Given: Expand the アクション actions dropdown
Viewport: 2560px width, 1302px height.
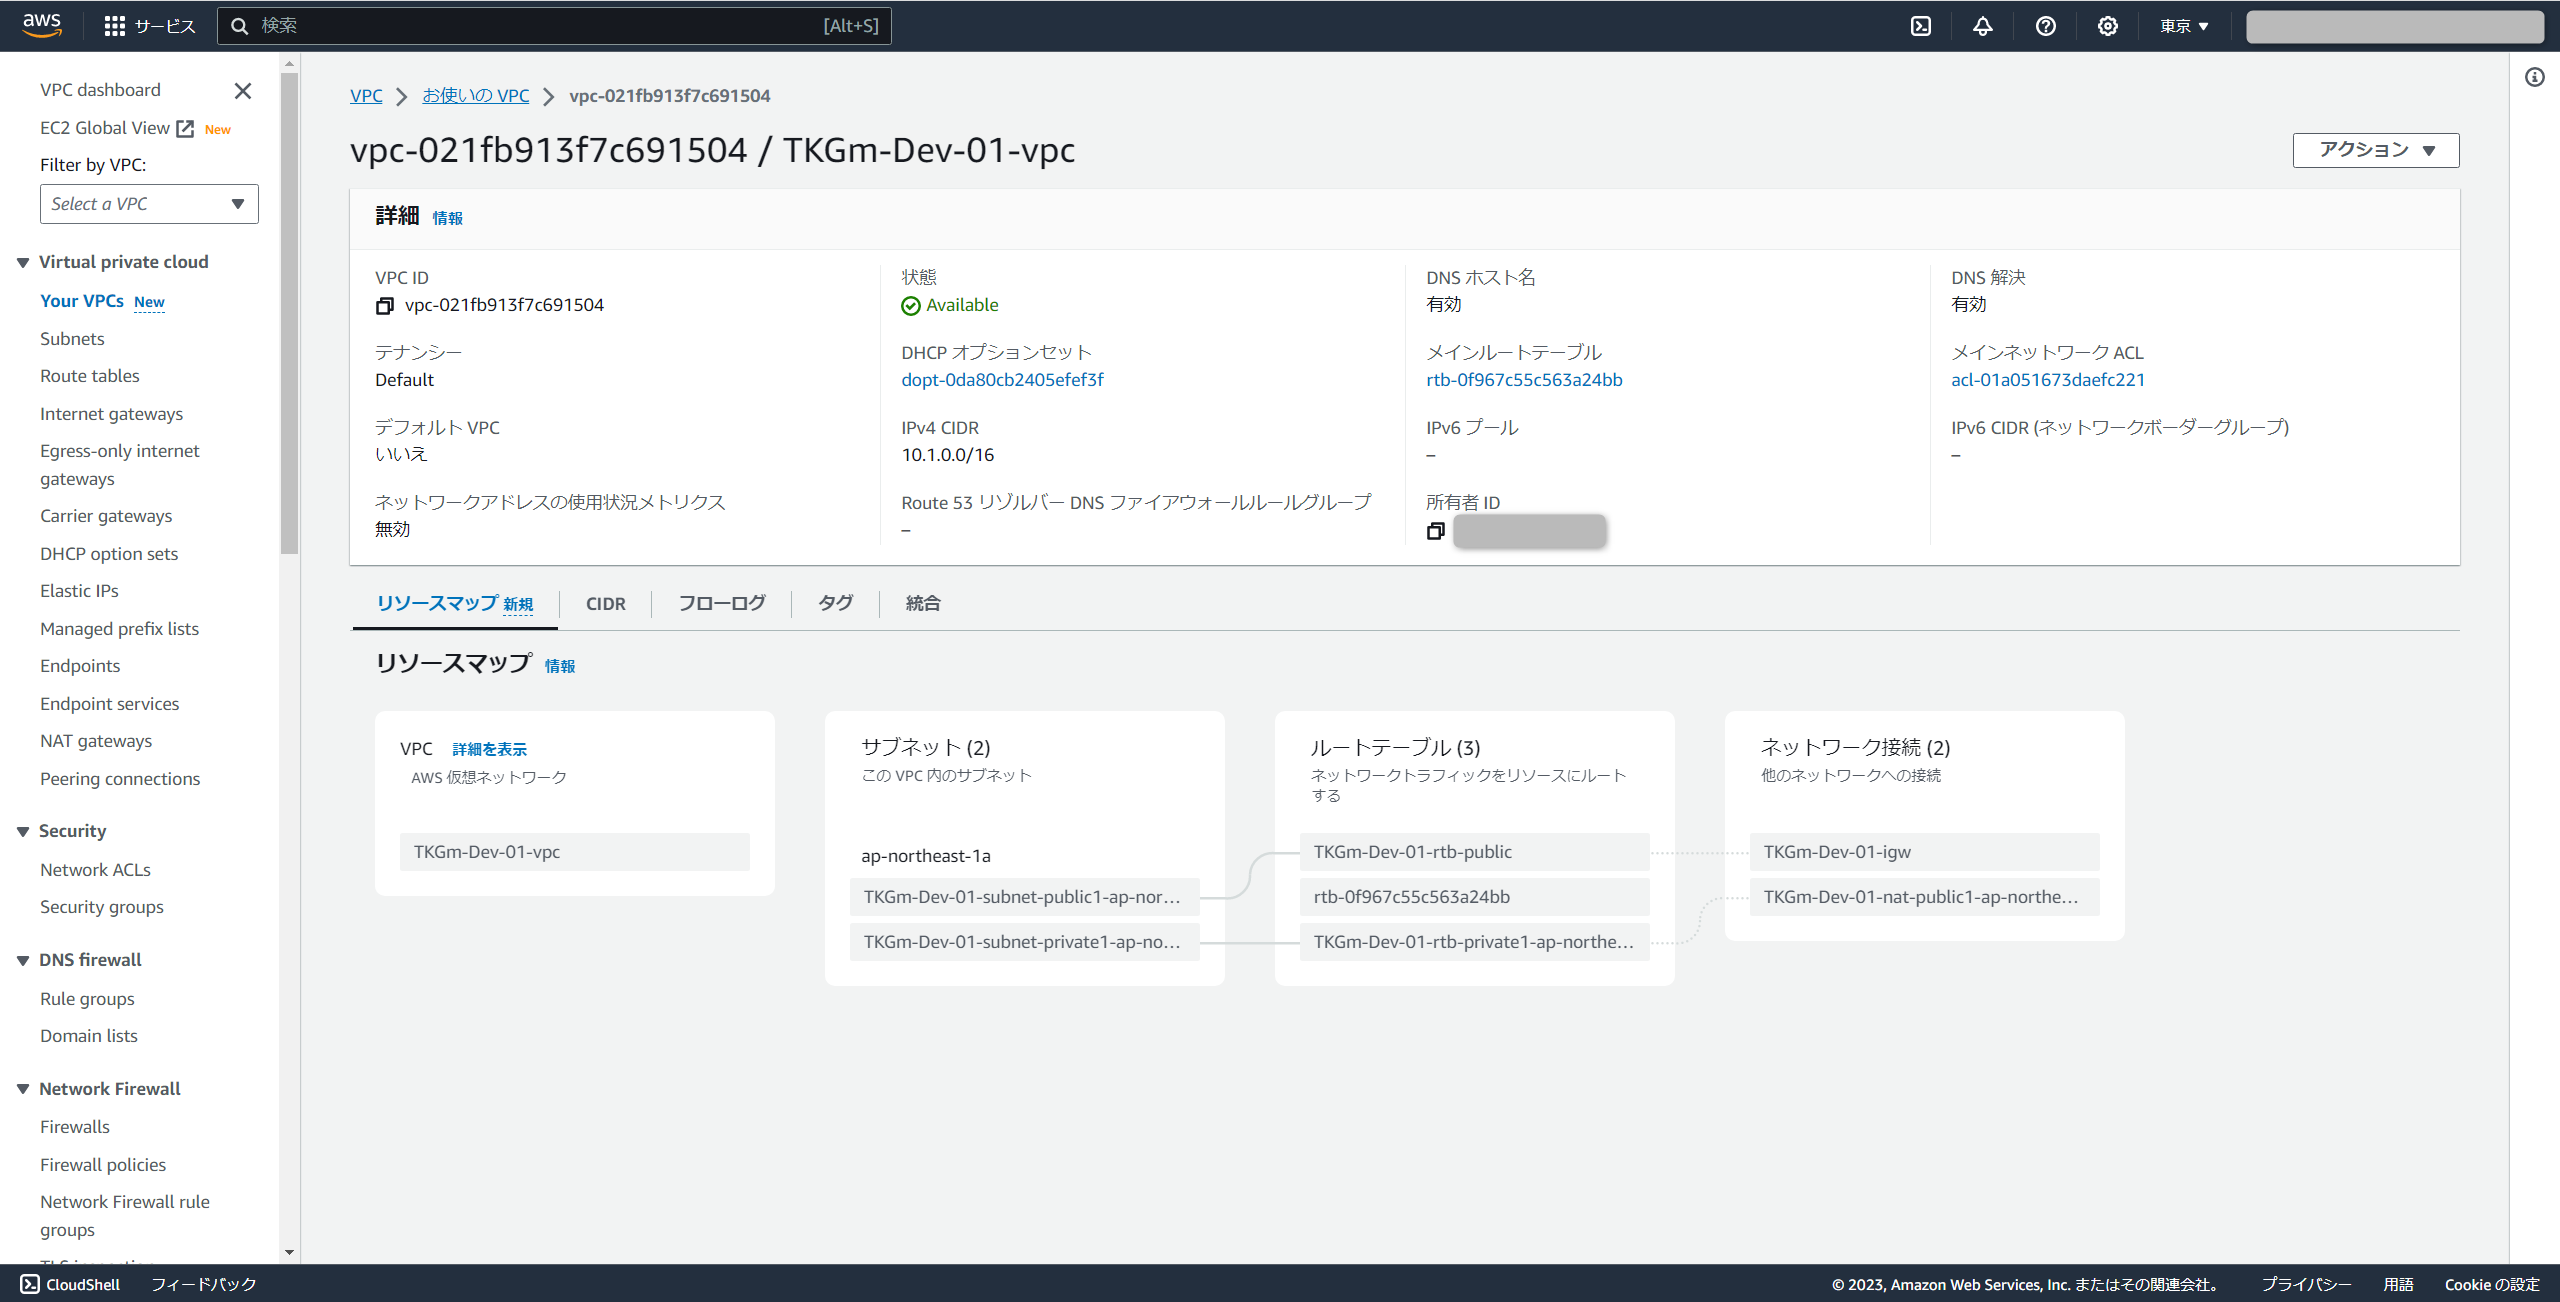Looking at the screenshot, I should (x=2375, y=150).
